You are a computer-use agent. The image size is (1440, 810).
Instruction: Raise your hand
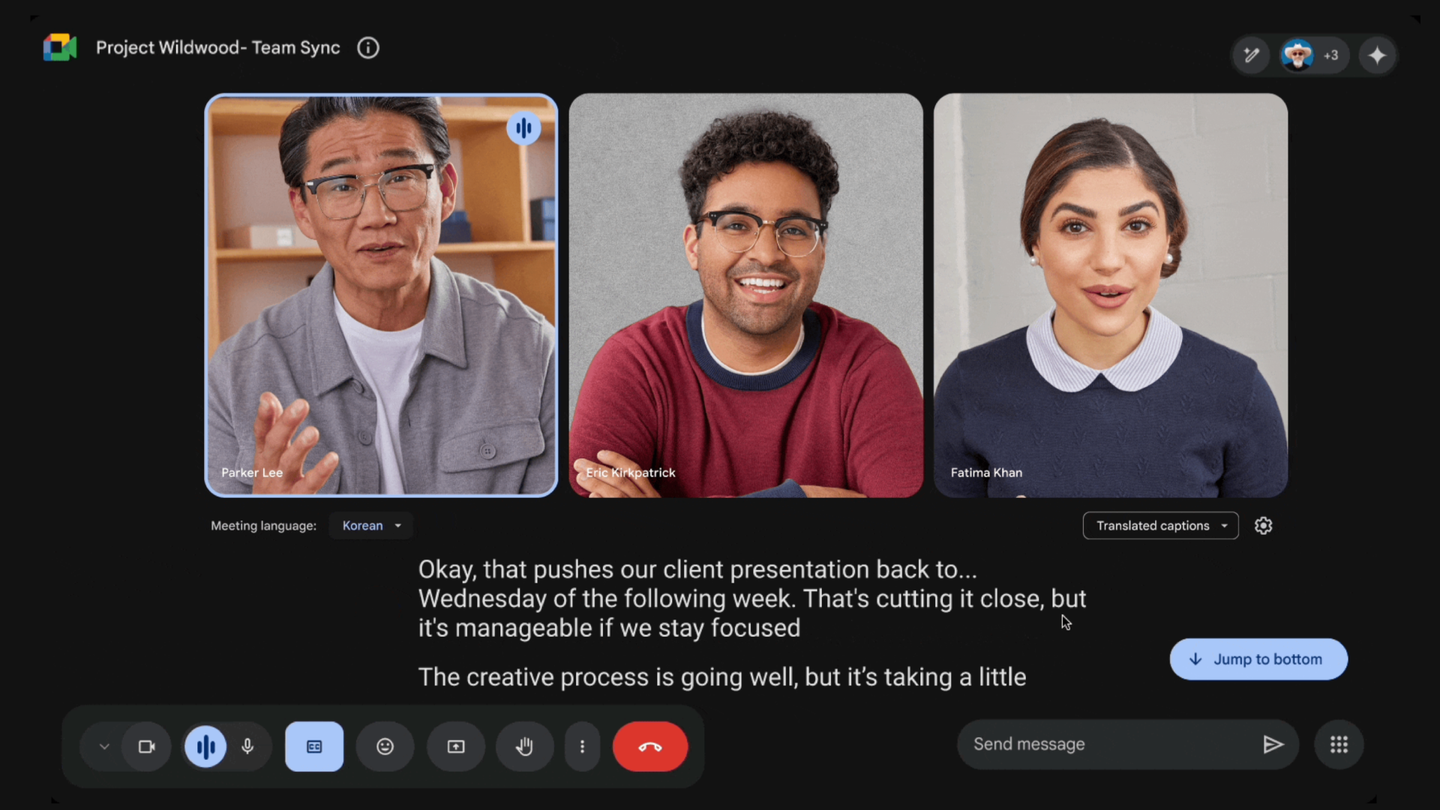click(525, 745)
